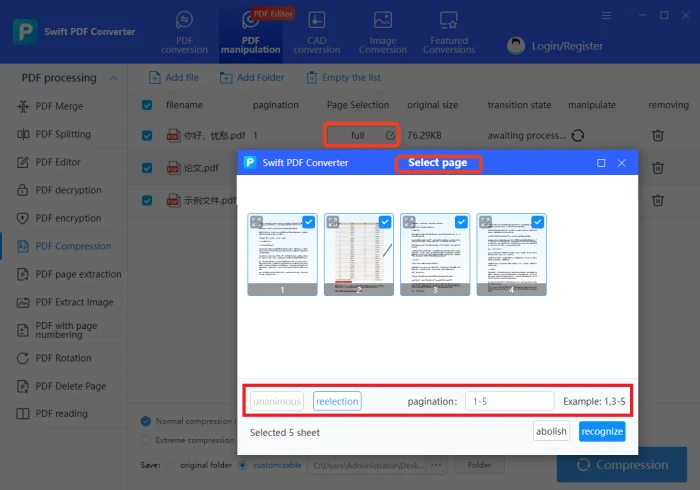Close the Select page dialog
Viewport: 700px width, 490px height.
(x=621, y=163)
